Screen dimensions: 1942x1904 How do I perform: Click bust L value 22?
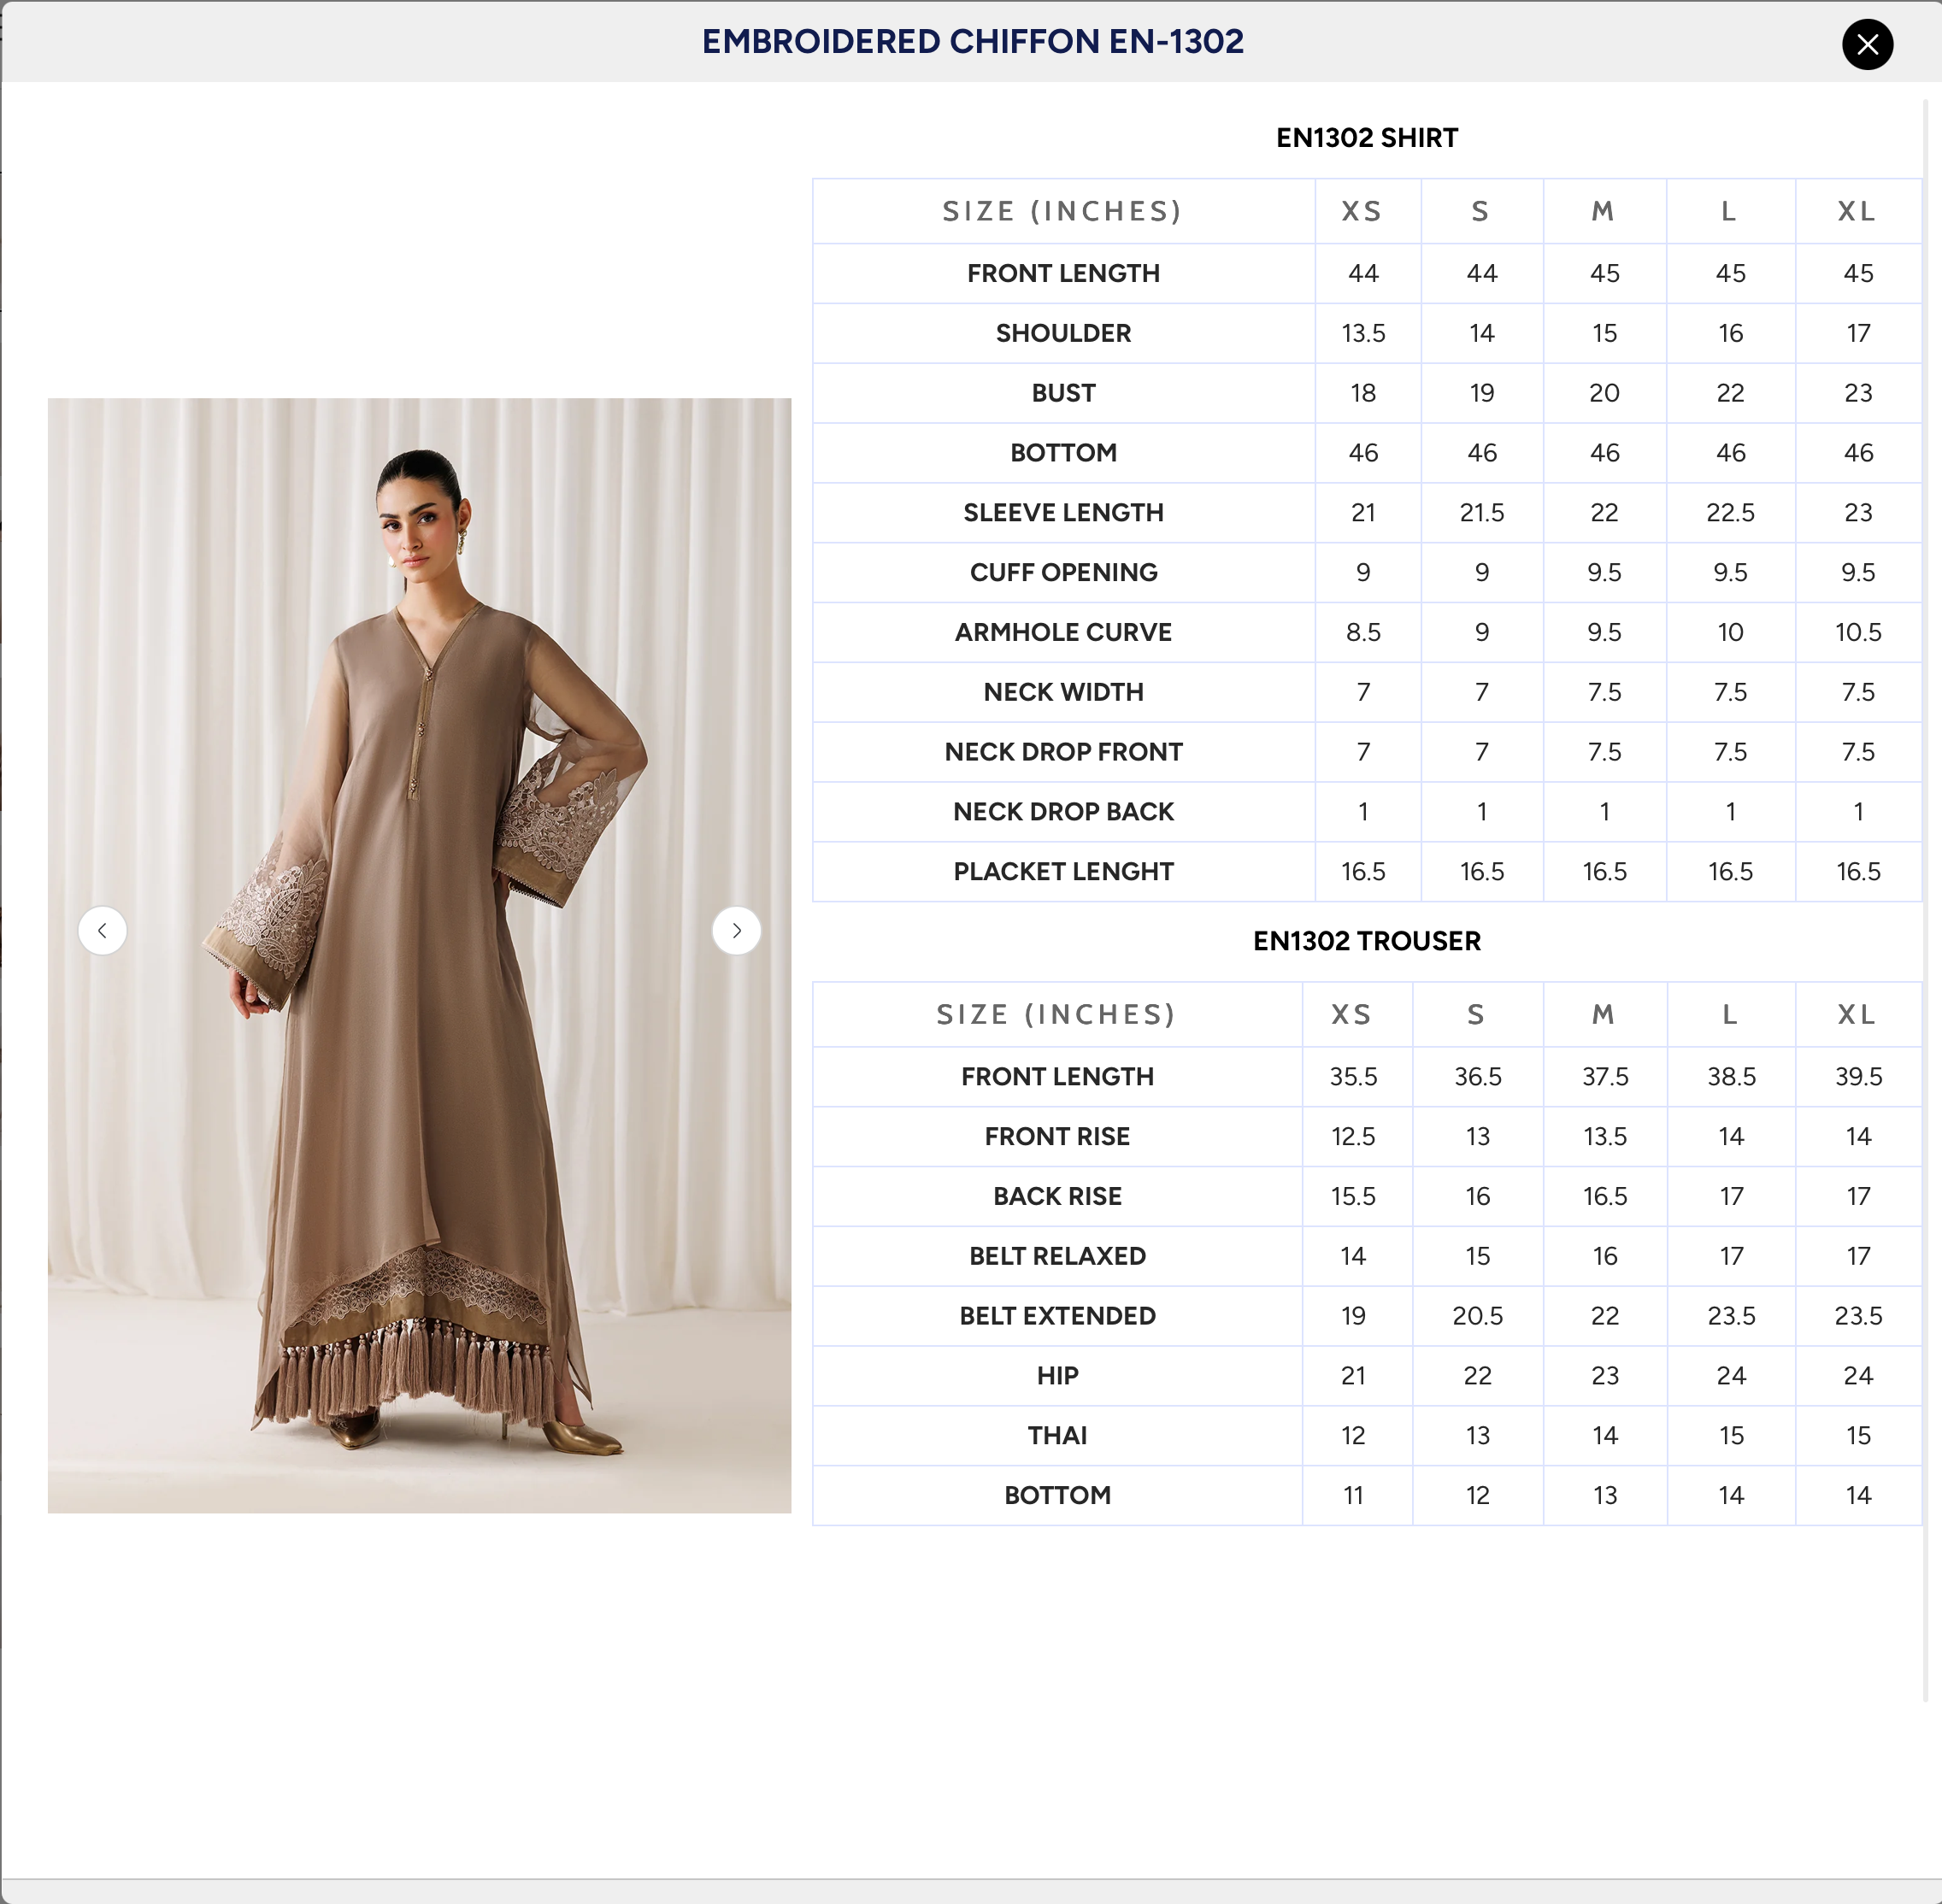[1730, 393]
